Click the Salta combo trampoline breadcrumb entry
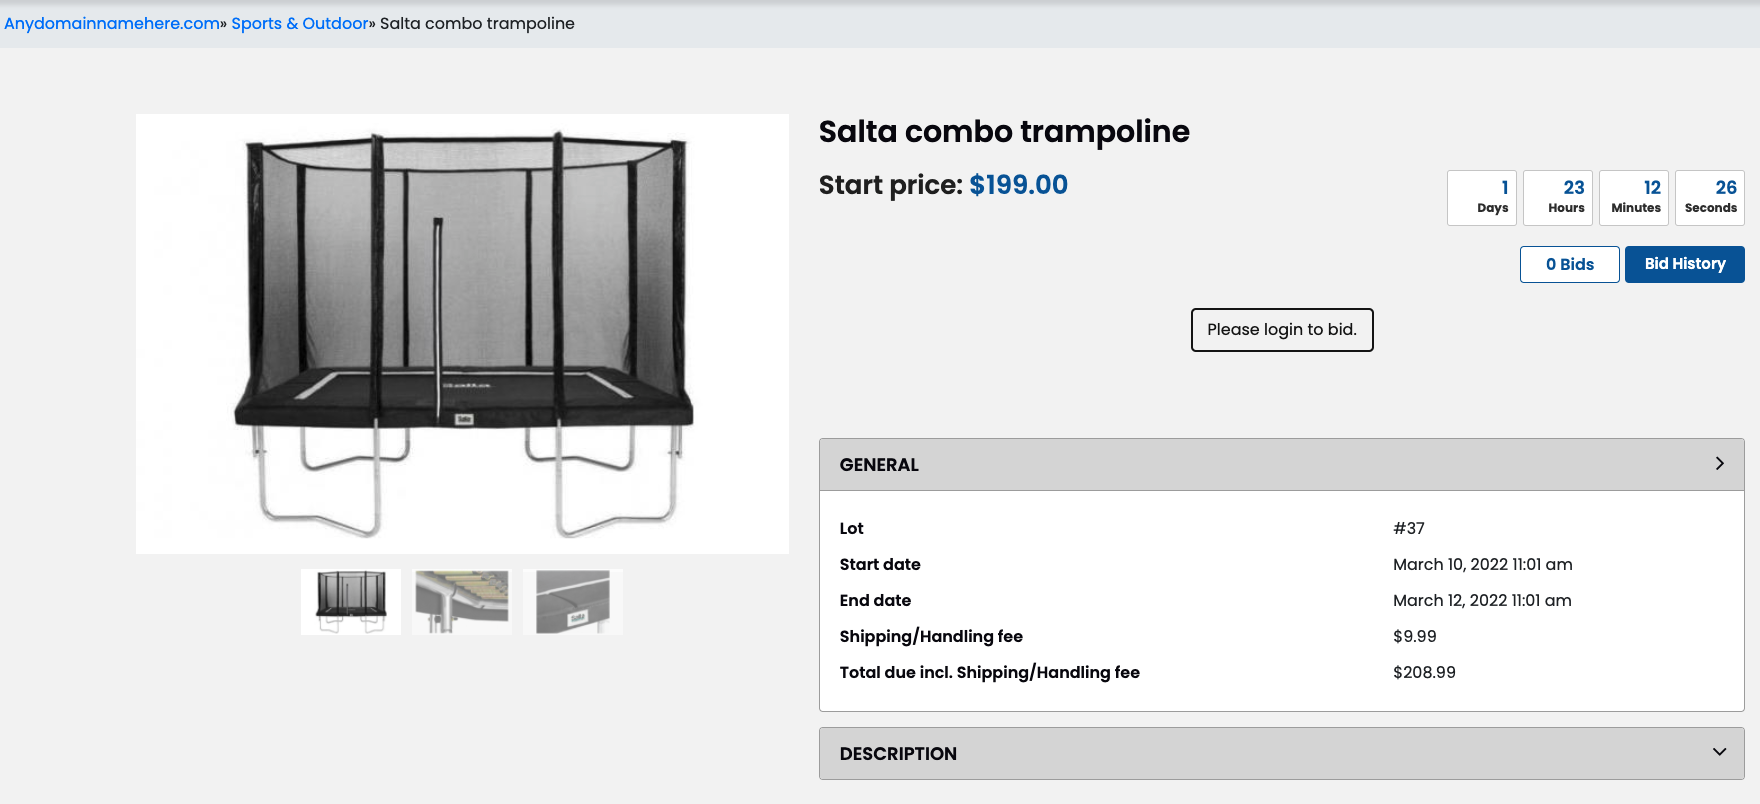The height and width of the screenshot is (804, 1760). coord(477,23)
